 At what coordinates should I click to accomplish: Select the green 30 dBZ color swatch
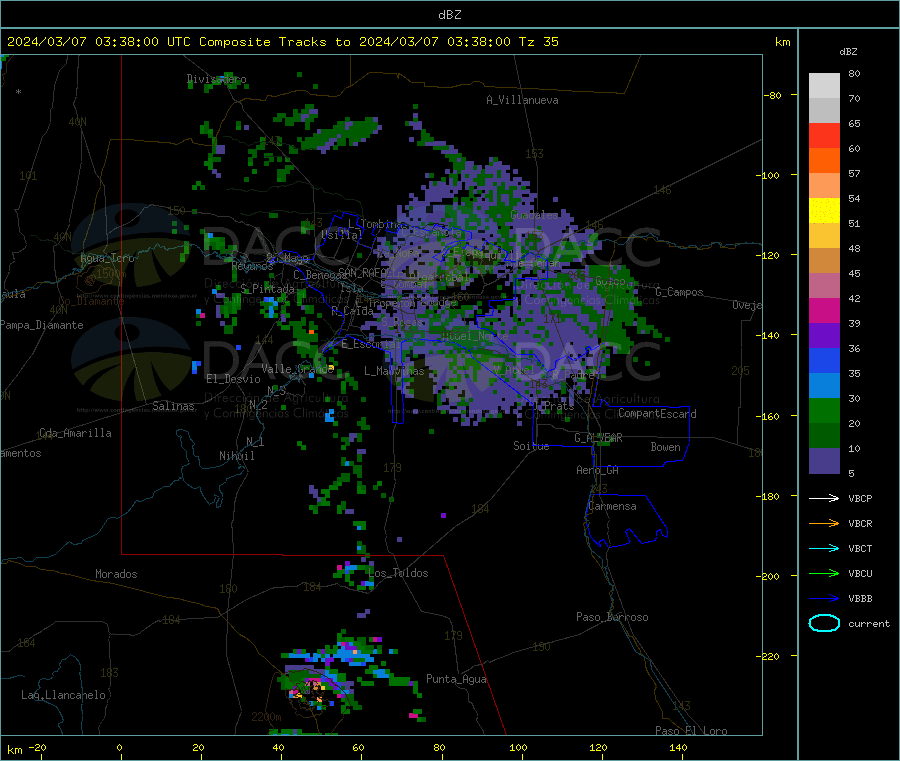(x=824, y=410)
